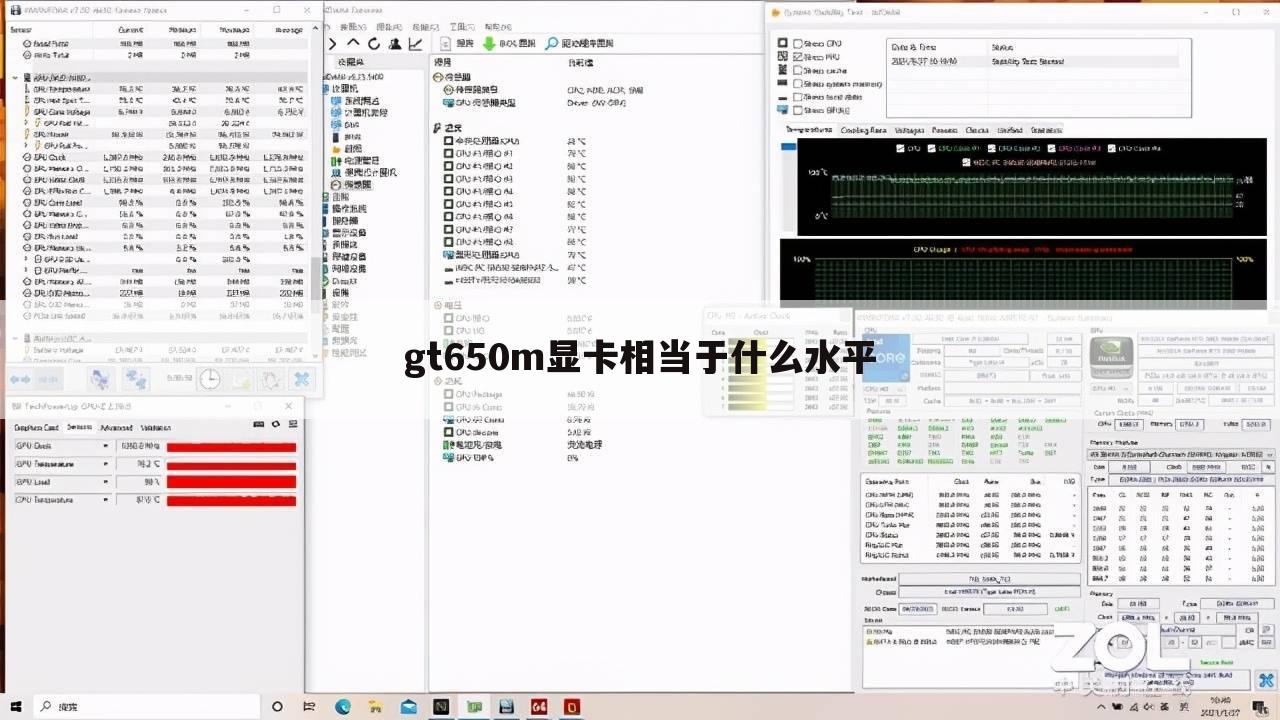The image size is (1280, 720).
Task: Click the Report button in AIDA64 toolbar
Action: click(x=458, y=44)
